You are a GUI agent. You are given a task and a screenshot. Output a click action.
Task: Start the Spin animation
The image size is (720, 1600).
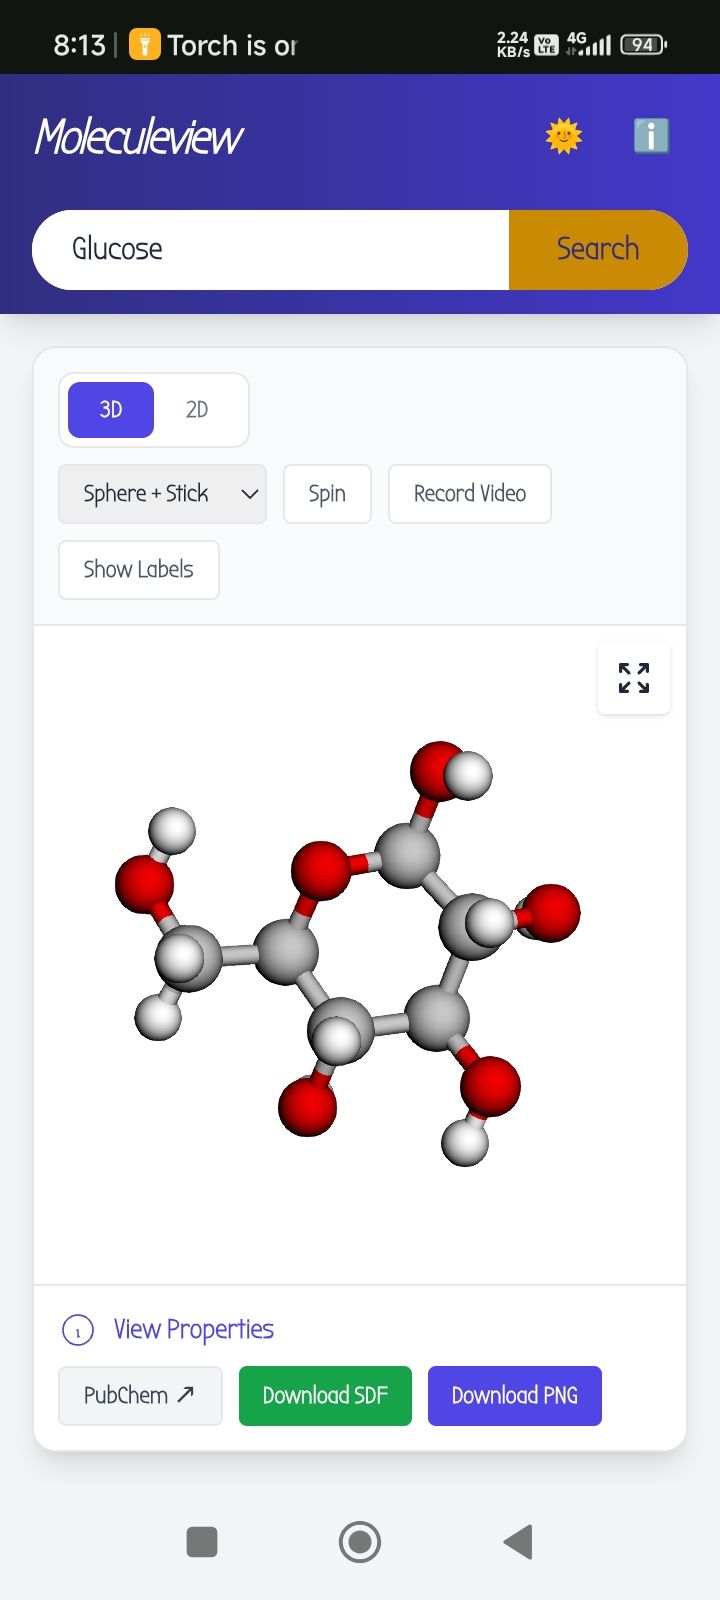[327, 494]
